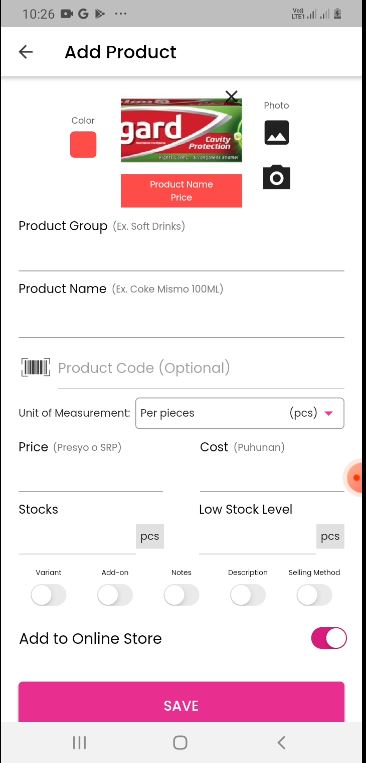Open gallery to choose product photo
The width and height of the screenshot is (366, 763).
point(276,133)
